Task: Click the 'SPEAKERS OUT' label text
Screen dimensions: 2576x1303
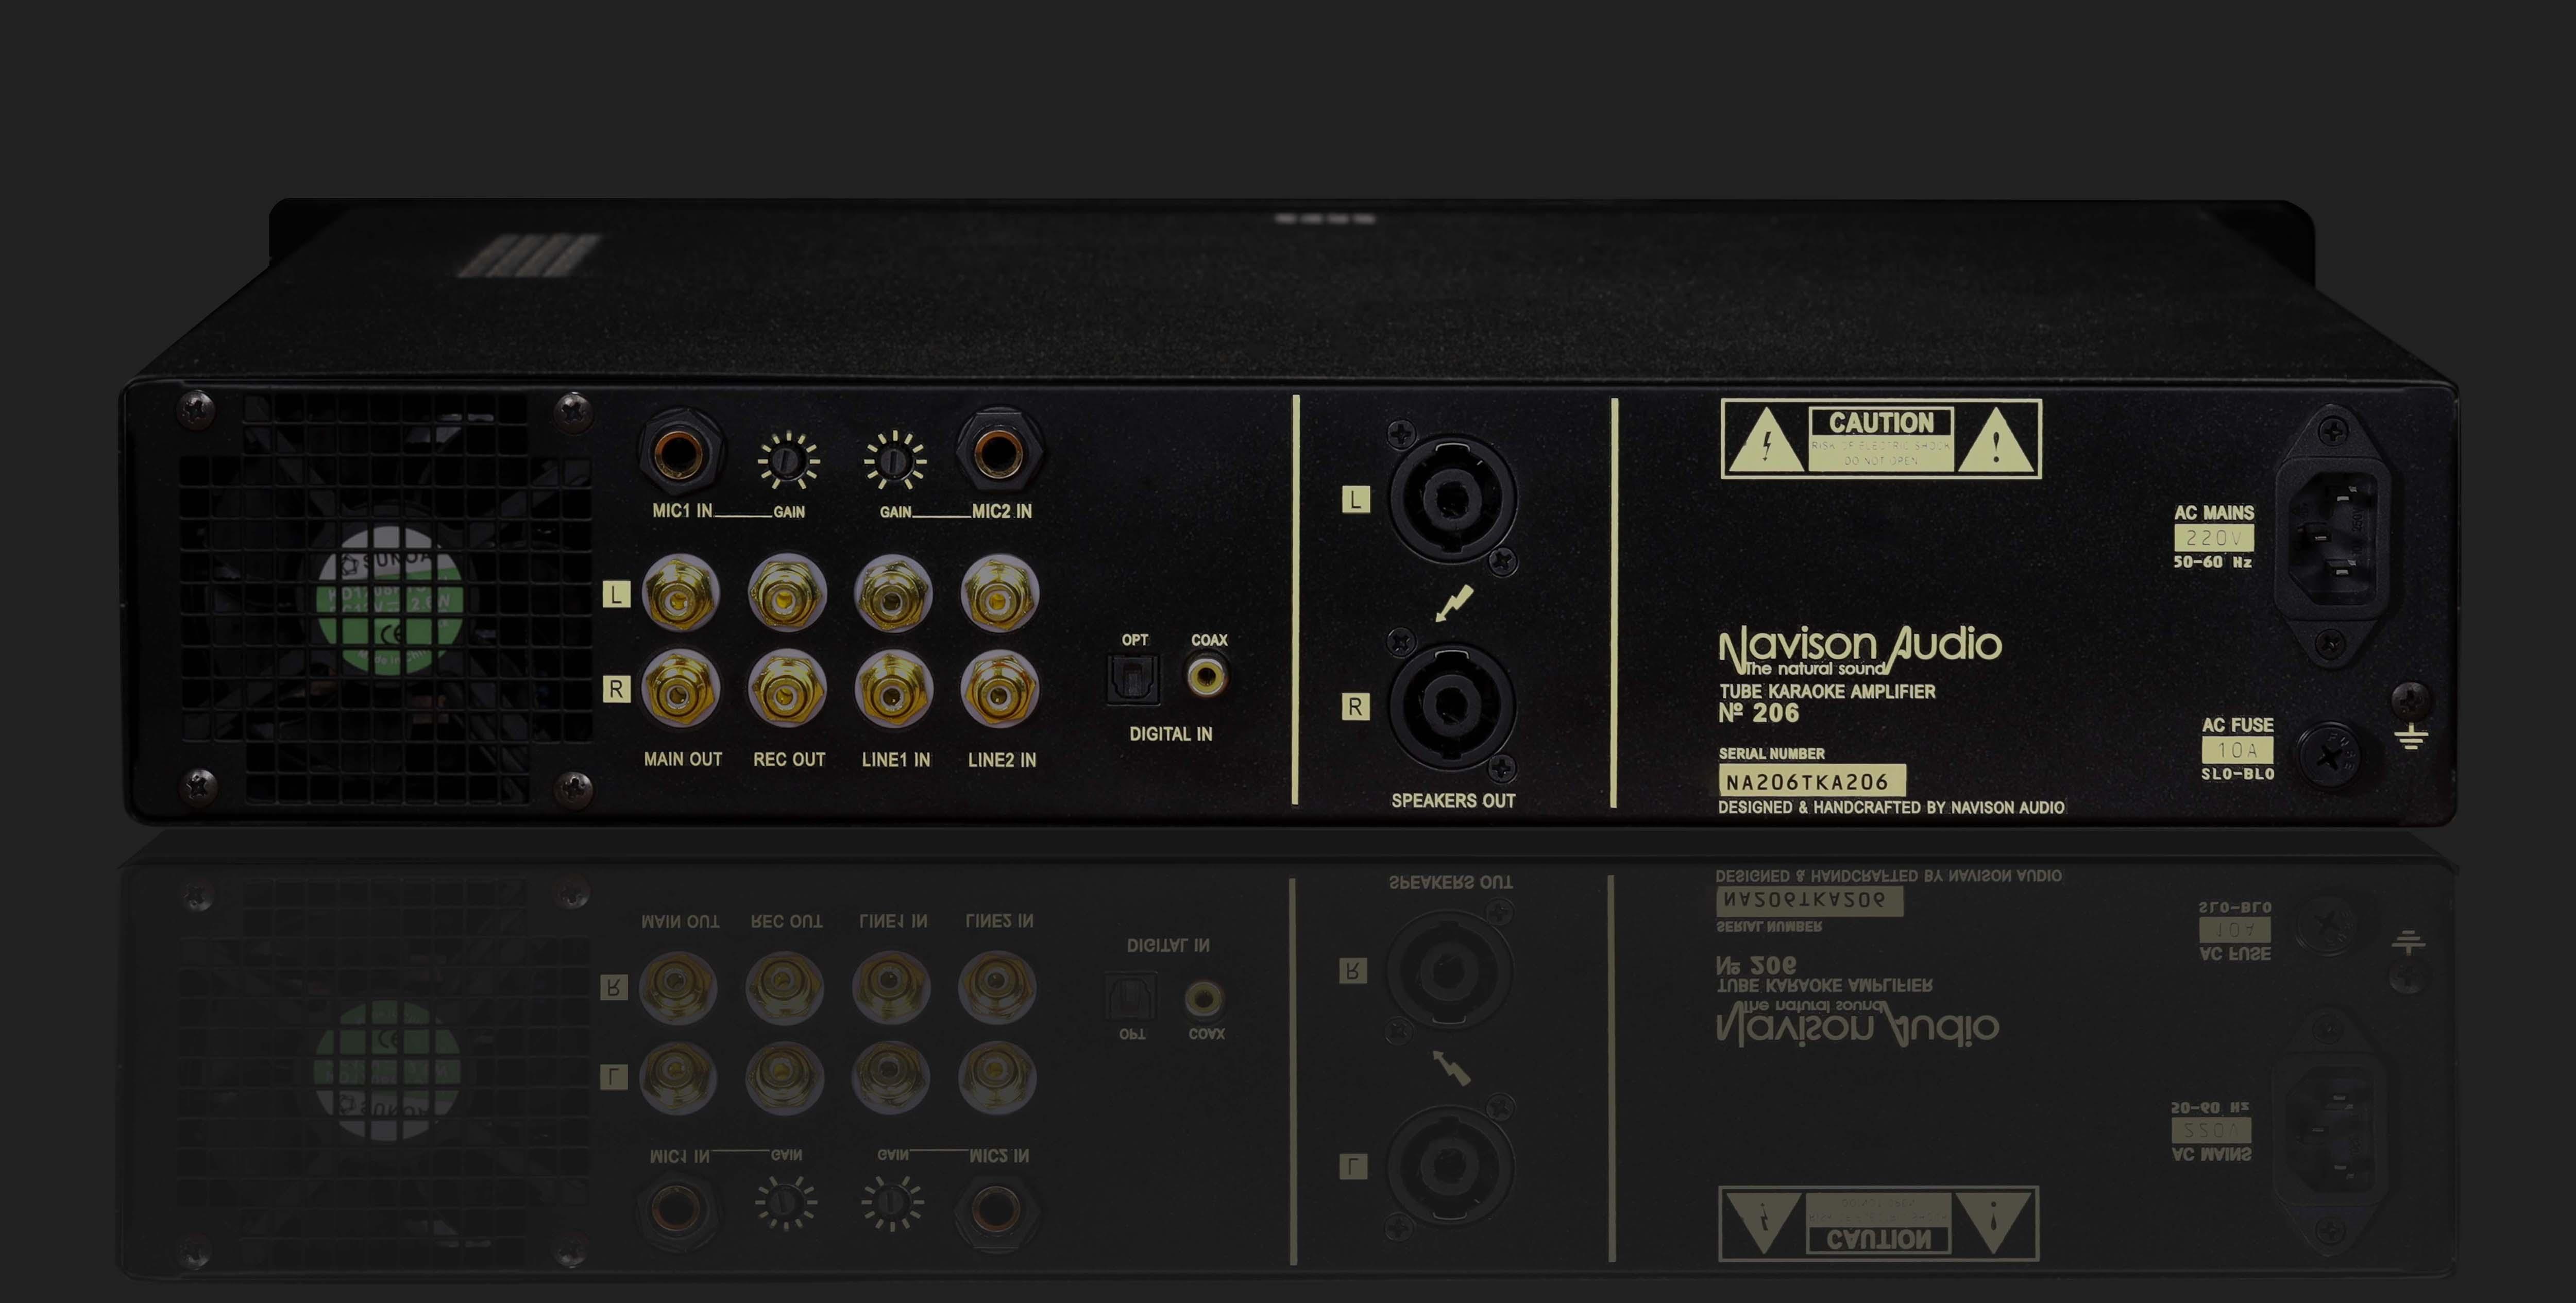Action: click(x=1453, y=801)
